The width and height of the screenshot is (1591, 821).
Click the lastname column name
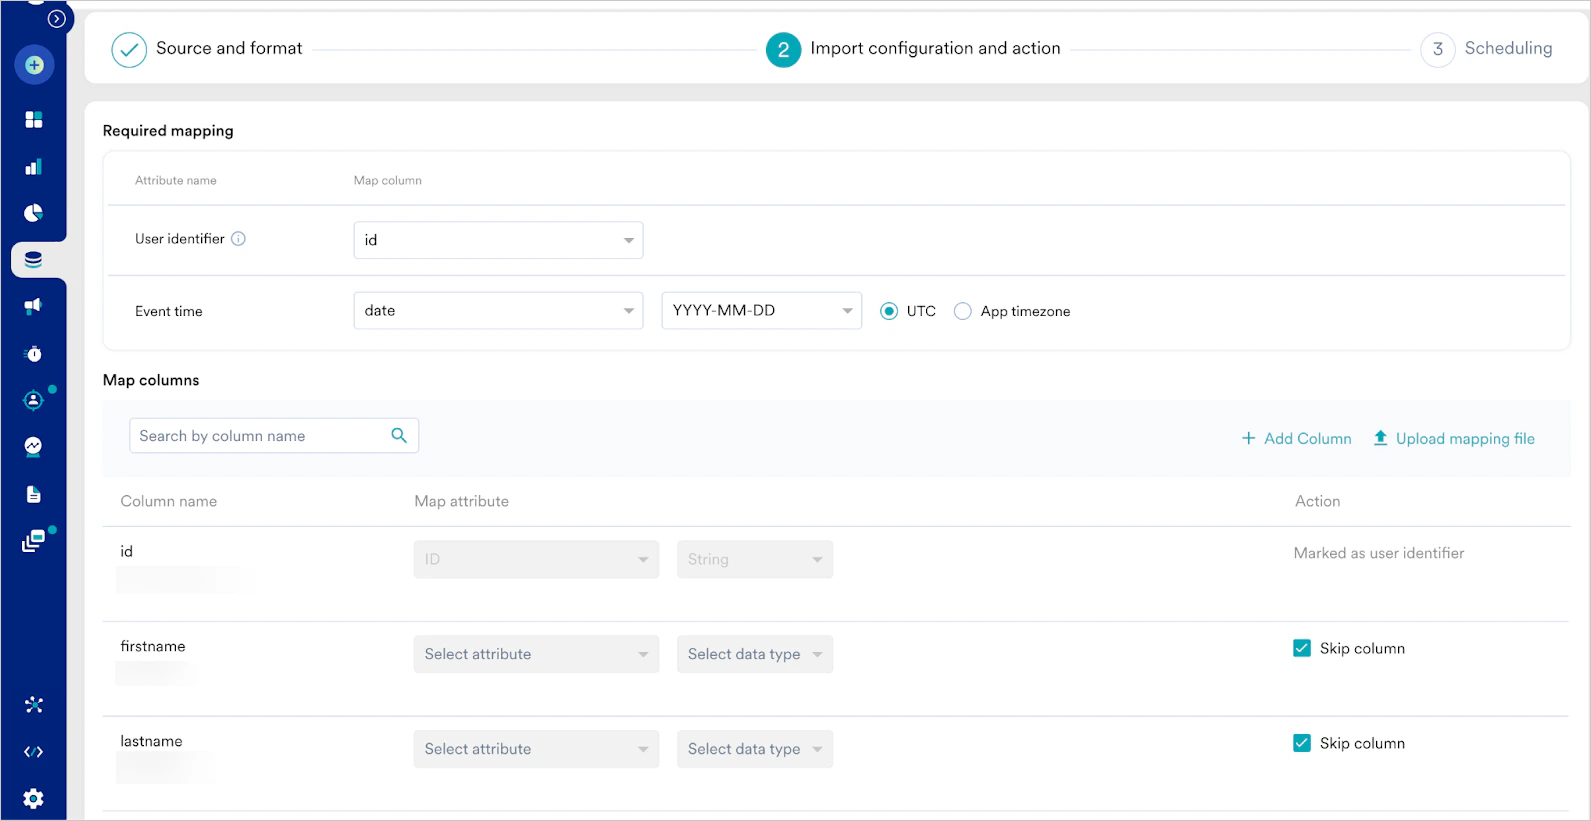151,741
